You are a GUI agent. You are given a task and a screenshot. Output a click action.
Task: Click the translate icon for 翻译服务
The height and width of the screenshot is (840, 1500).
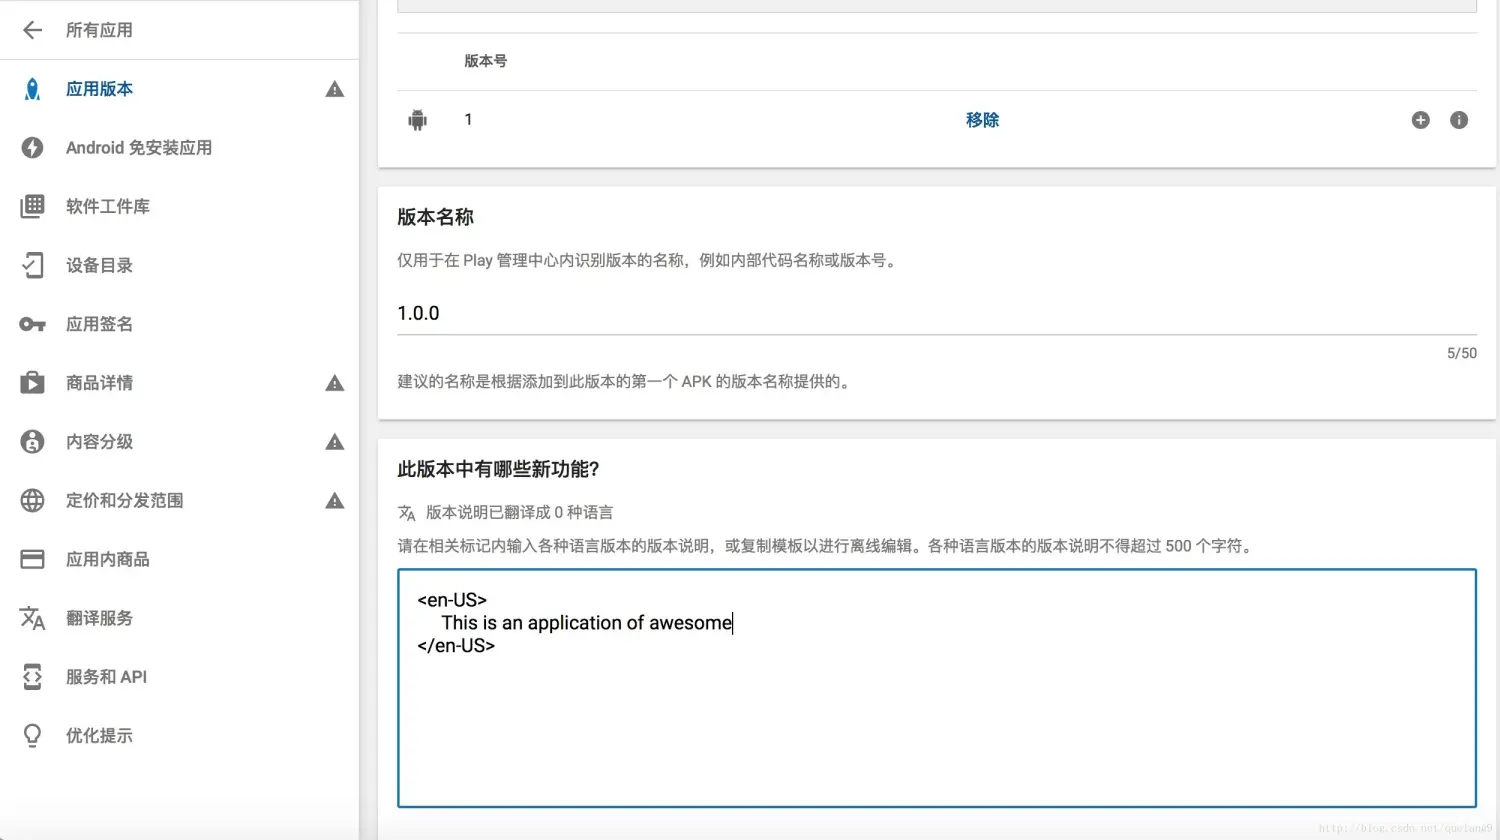(x=32, y=618)
